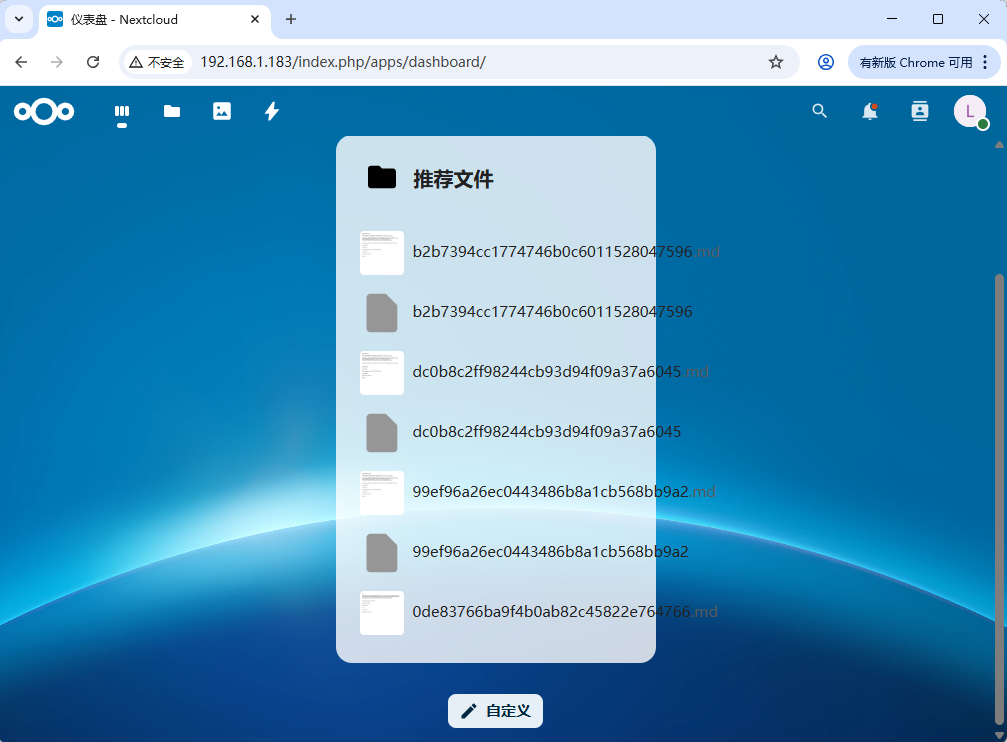
Task: Open the Chrome profile icon
Action: [x=826, y=62]
